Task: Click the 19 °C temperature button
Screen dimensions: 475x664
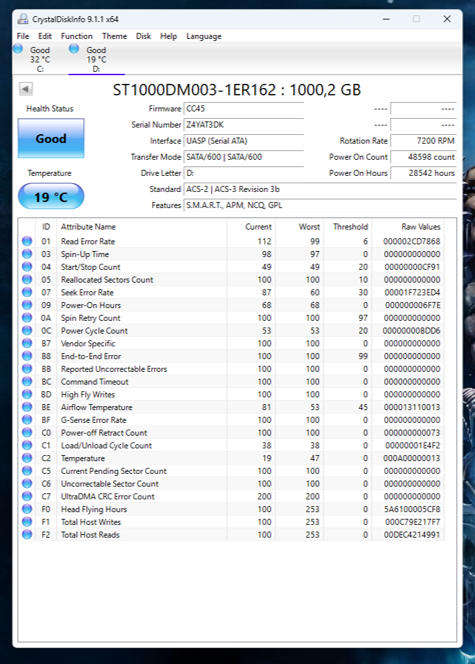Action: coord(51,196)
